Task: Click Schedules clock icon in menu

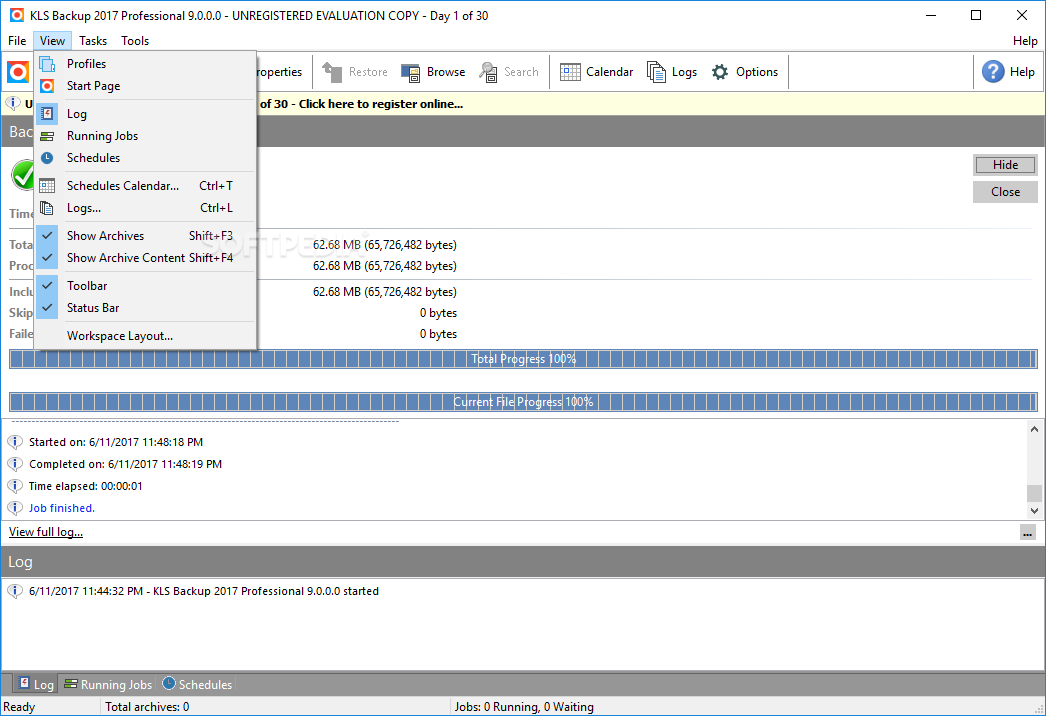Action: [x=47, y=158]
